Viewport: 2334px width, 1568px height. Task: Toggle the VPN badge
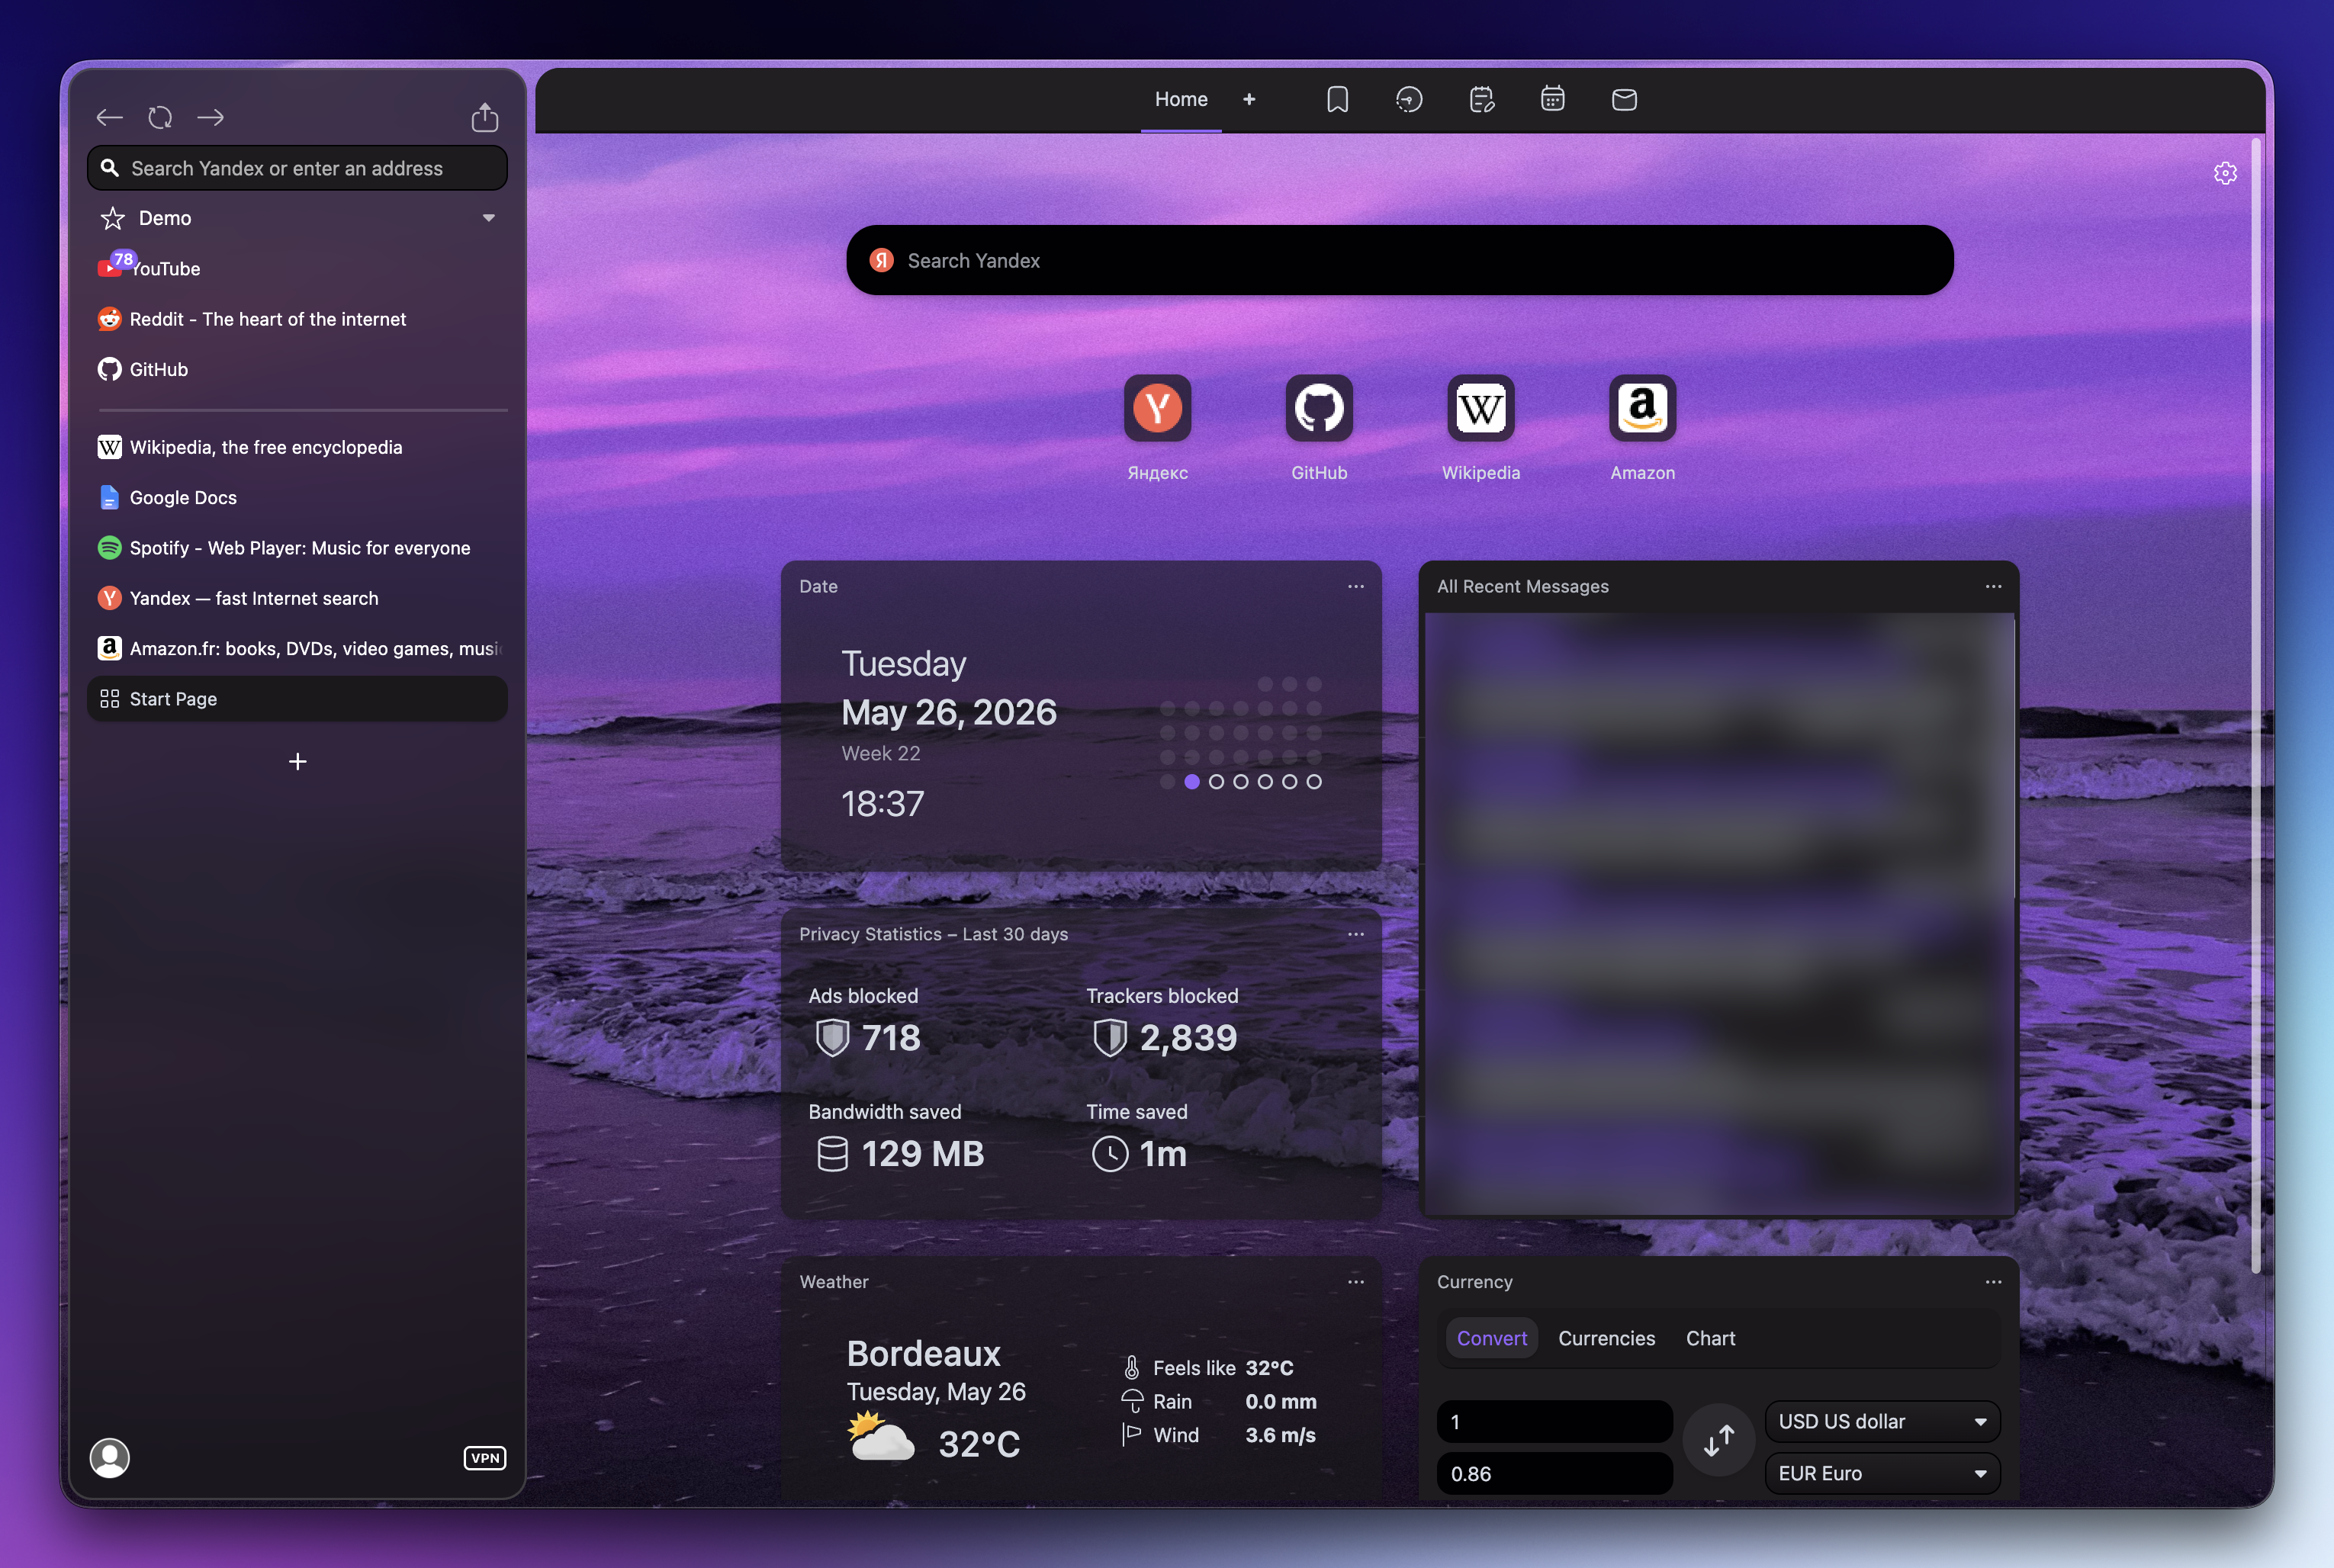485,1458
